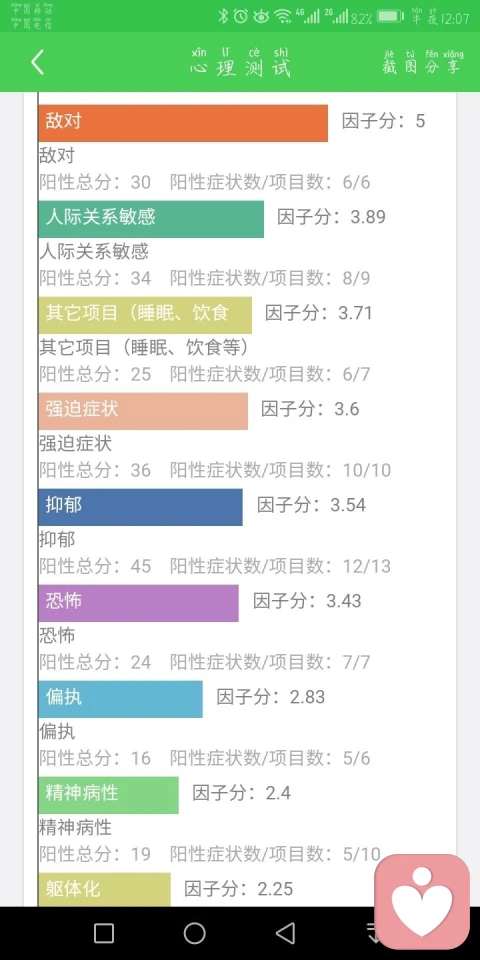Select the orange 敌对 factor bar
This screenshot has width=480, height=960.
click(183, 122)
